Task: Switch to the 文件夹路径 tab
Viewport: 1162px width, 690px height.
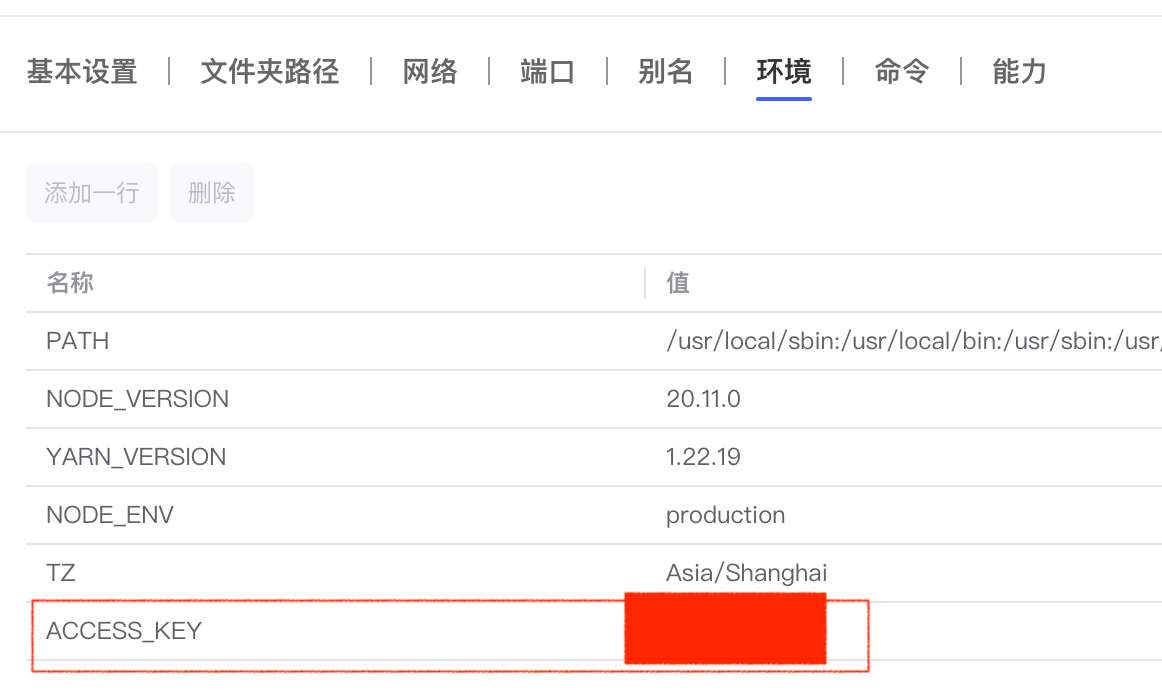Action: point(270,72)
